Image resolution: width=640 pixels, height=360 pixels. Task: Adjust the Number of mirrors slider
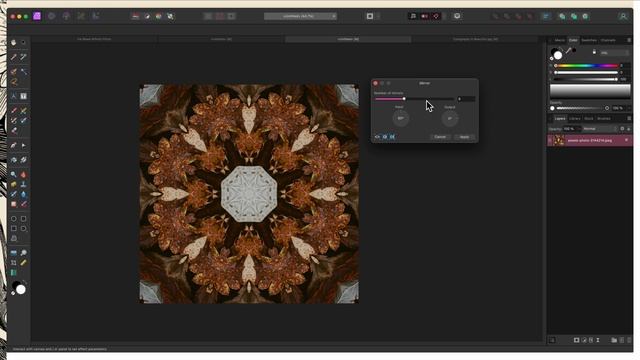pos(414,99)
